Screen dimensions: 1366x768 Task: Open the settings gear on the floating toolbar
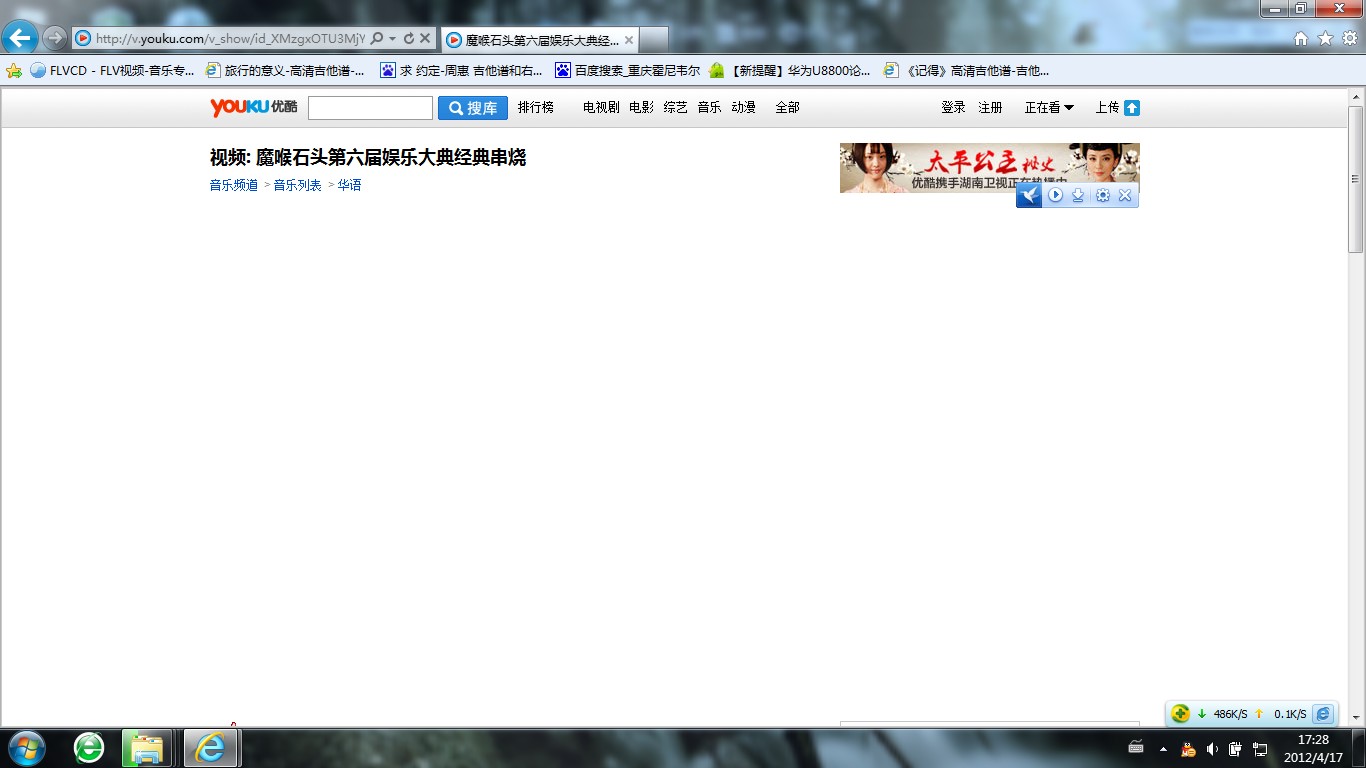[x=1102, y=195]
